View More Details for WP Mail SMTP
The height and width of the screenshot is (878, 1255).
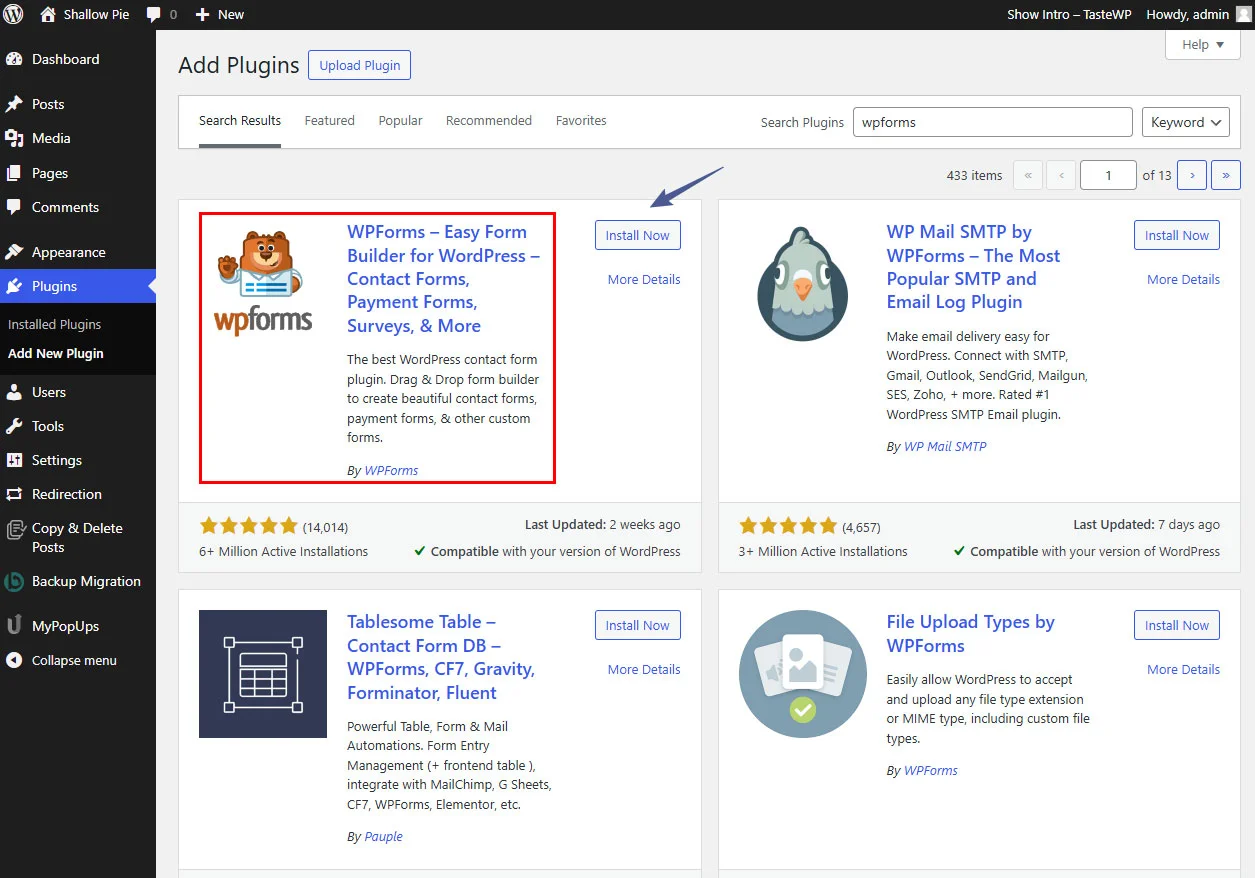pyautogui.click(x=1183, y=280)
